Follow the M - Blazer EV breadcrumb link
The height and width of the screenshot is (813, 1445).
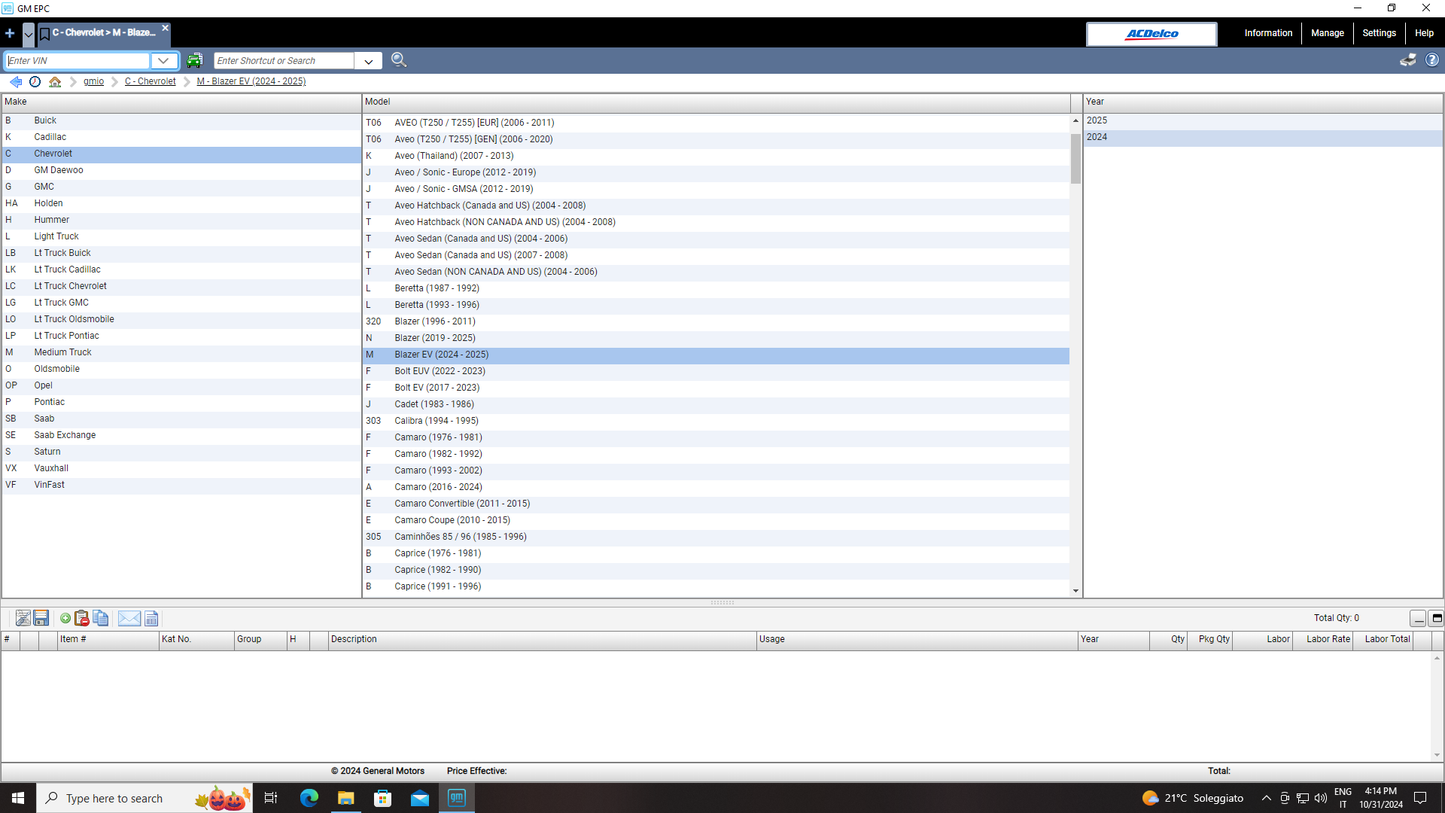click(x=251, y=82)
